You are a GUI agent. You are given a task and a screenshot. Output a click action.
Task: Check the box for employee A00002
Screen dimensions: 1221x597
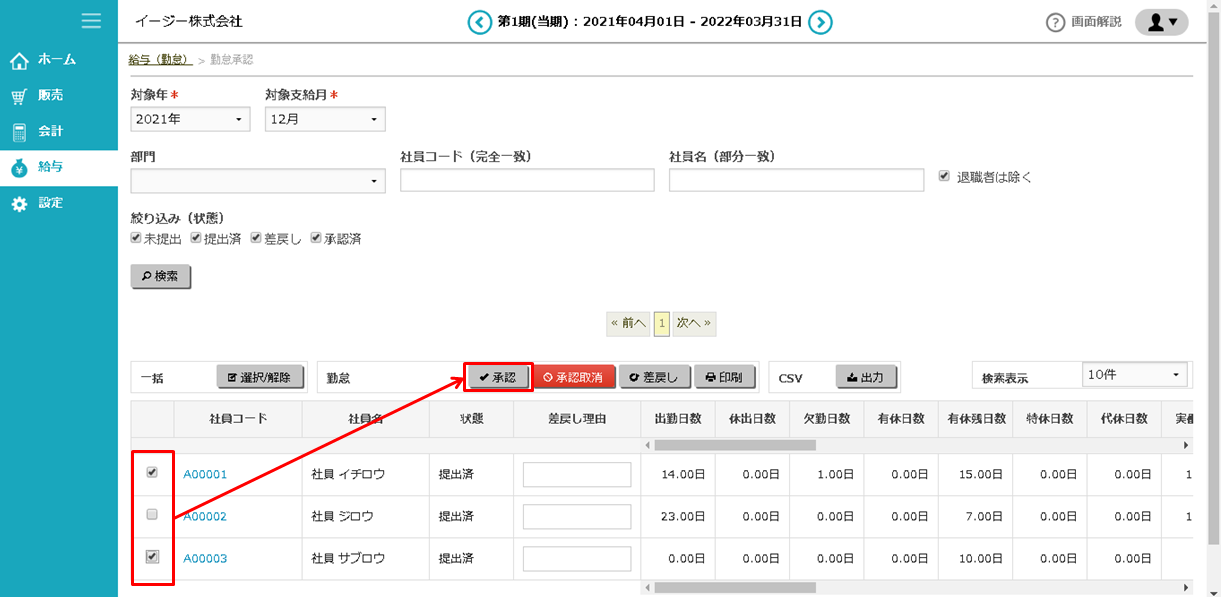coord(152,514)
